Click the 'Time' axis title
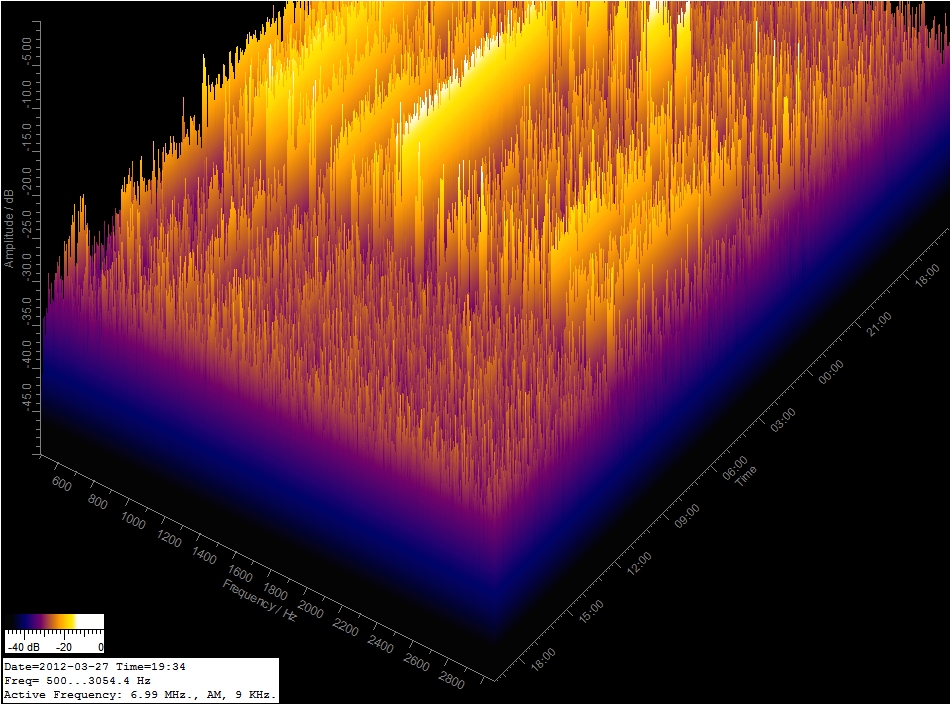 tap(746, 475)
